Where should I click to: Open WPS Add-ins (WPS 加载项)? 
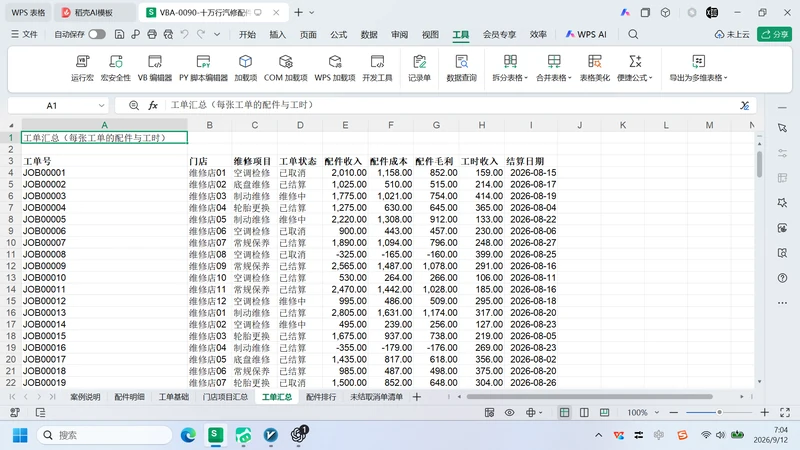[x=335, y=68]
